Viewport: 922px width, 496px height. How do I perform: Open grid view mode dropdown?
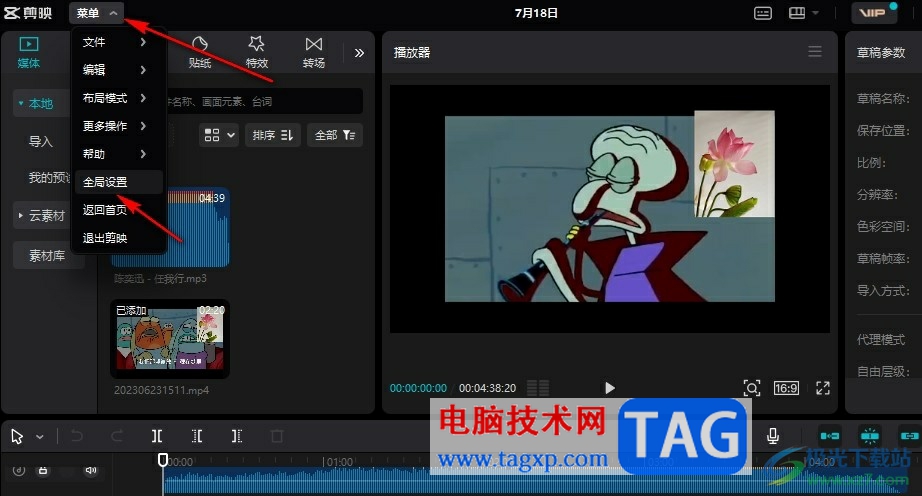tap(219, 135)
